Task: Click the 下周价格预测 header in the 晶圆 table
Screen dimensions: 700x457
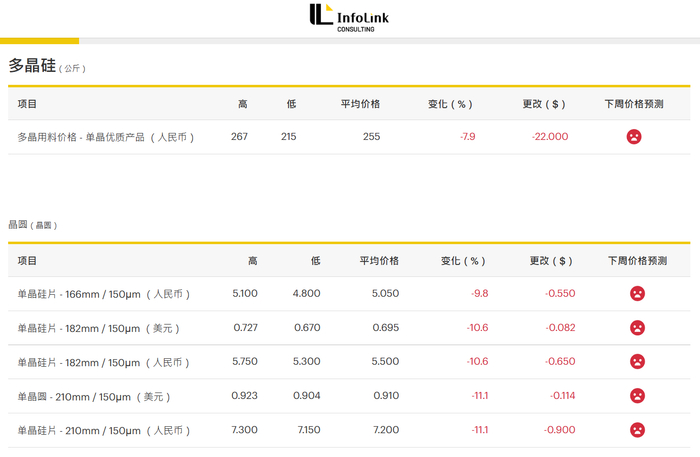Action: (637, 261)
